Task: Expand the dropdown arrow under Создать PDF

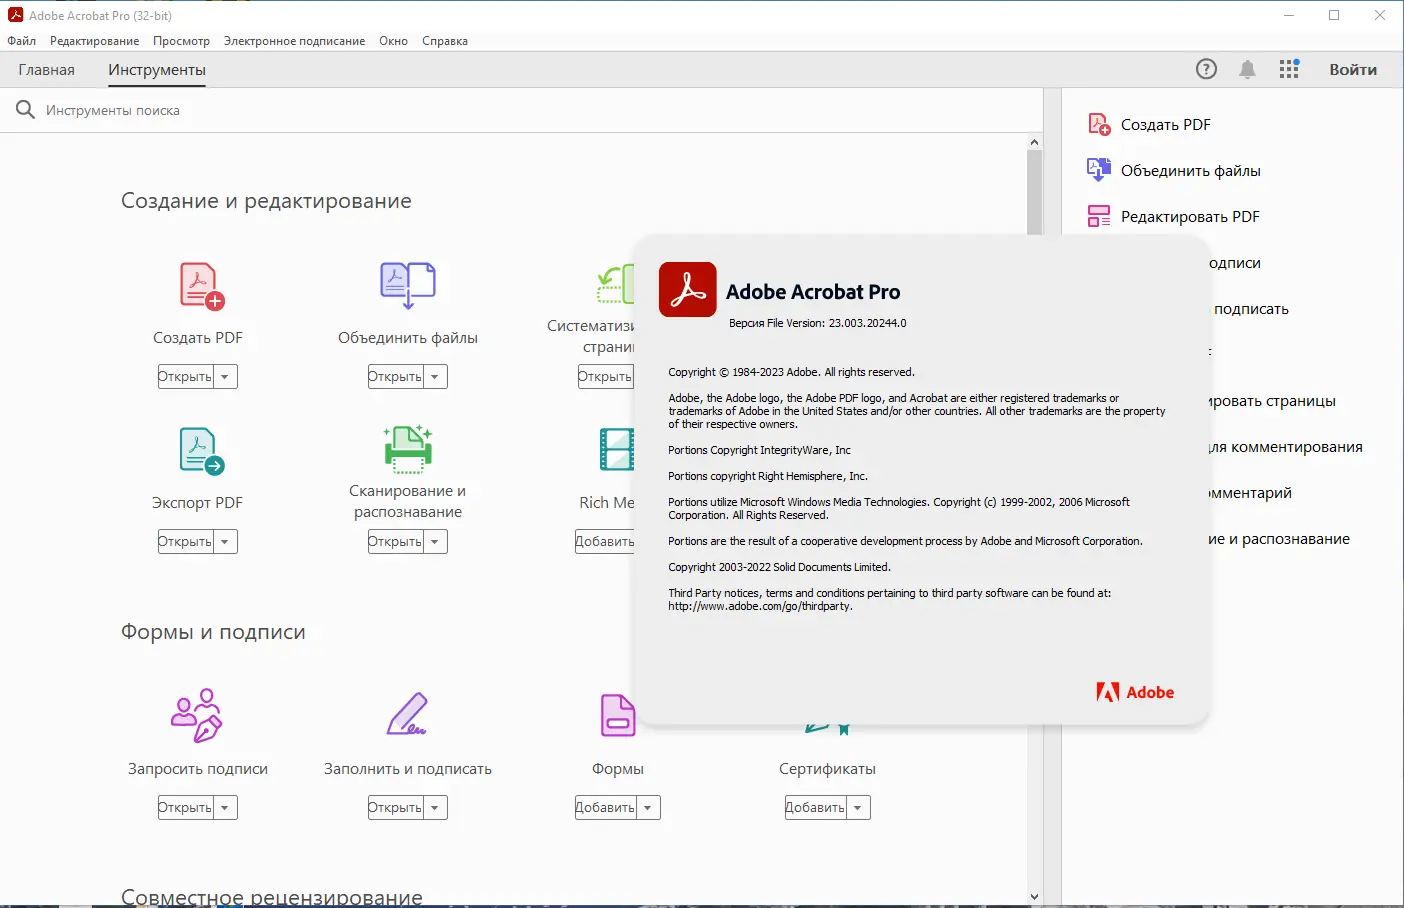Action: tap(225, 377)
